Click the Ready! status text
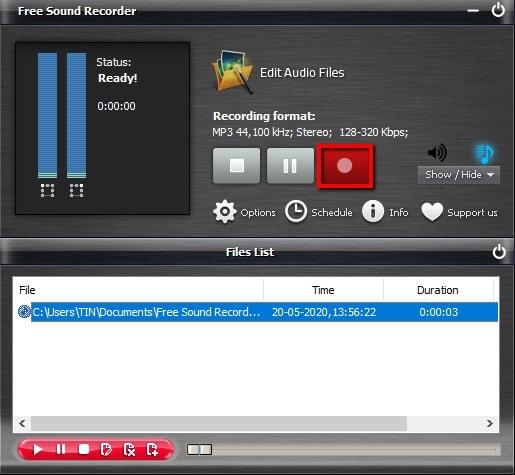Image resolution: width=515 pixels, height=475 pixels. tap(118, 78)
